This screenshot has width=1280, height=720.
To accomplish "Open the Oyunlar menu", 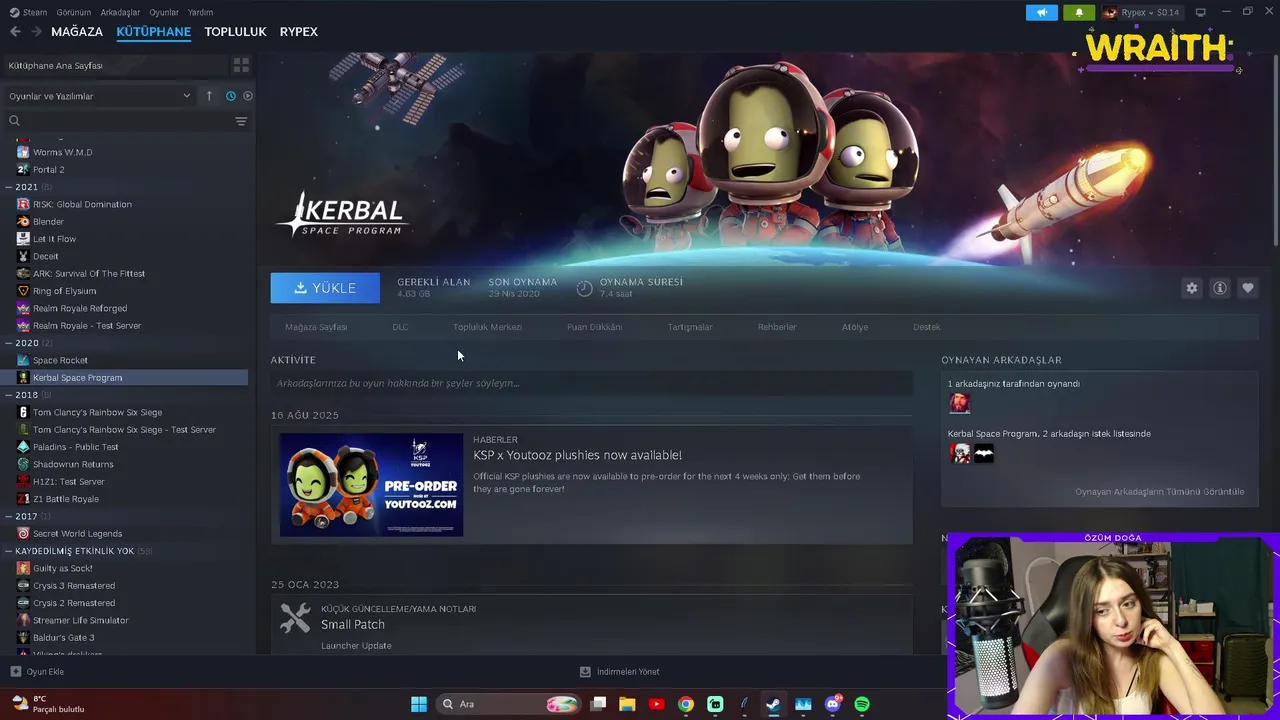I will coord(164,12).
